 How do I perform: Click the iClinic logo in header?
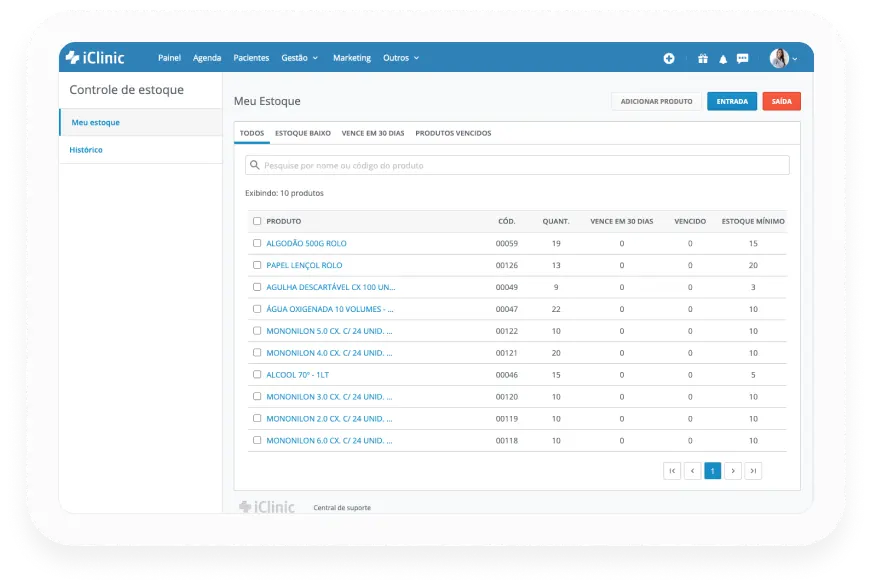(x=95, y=57)
